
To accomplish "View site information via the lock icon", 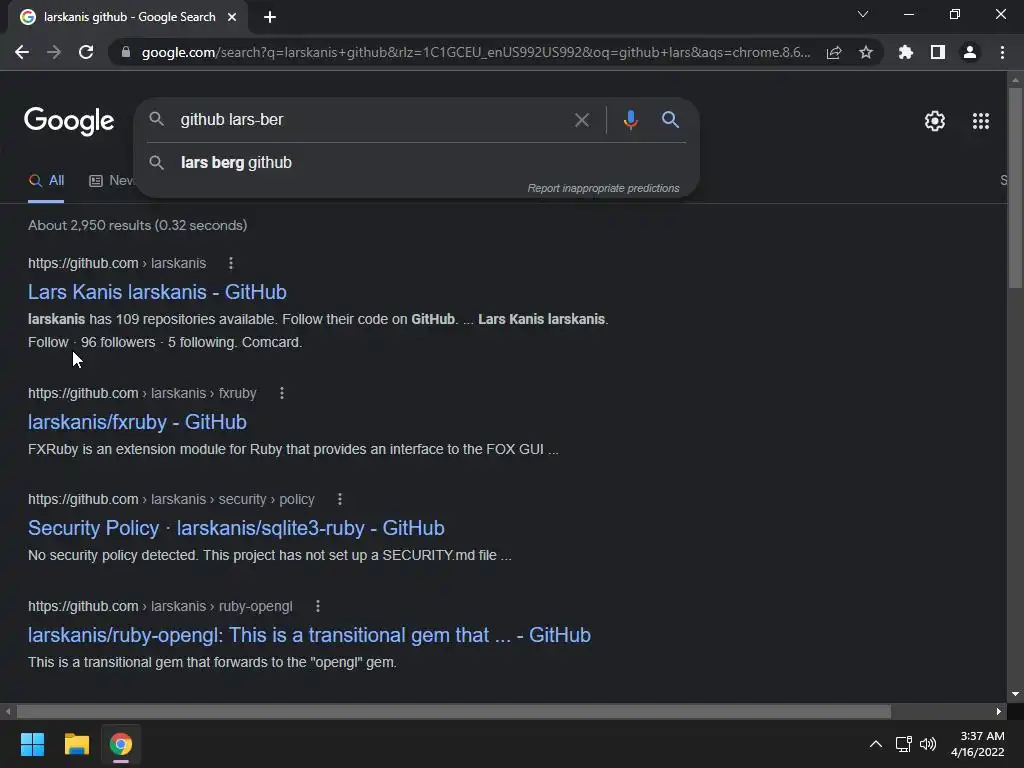I will 126,52.
